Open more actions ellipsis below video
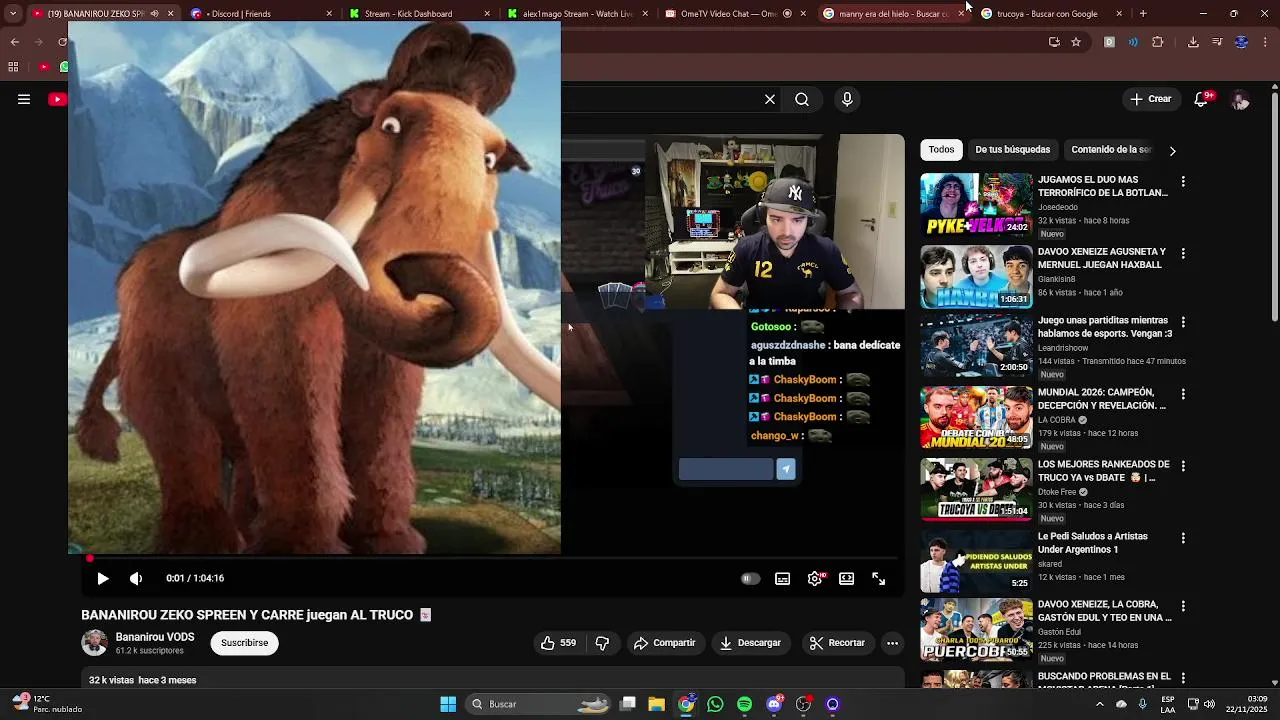This screenshot has height=720, width=1280. click(893, 643)
